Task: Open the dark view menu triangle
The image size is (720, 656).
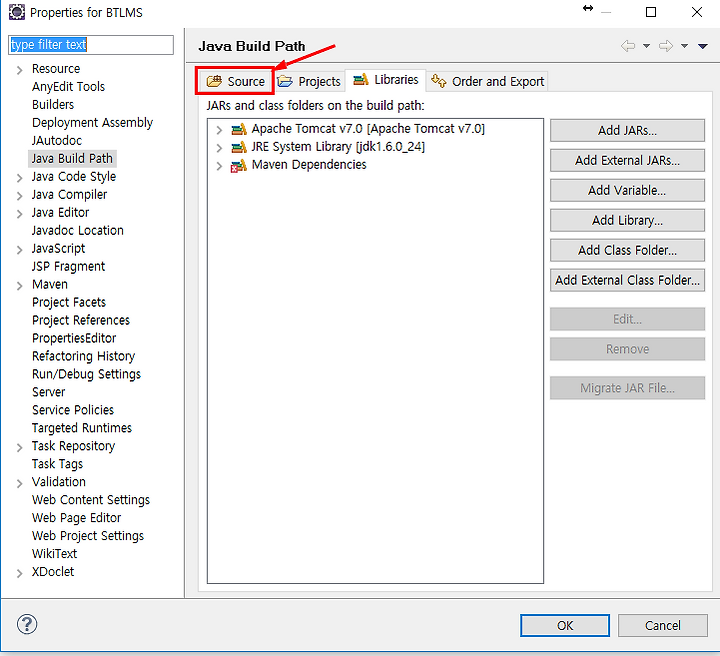Action: coord(703,46)
